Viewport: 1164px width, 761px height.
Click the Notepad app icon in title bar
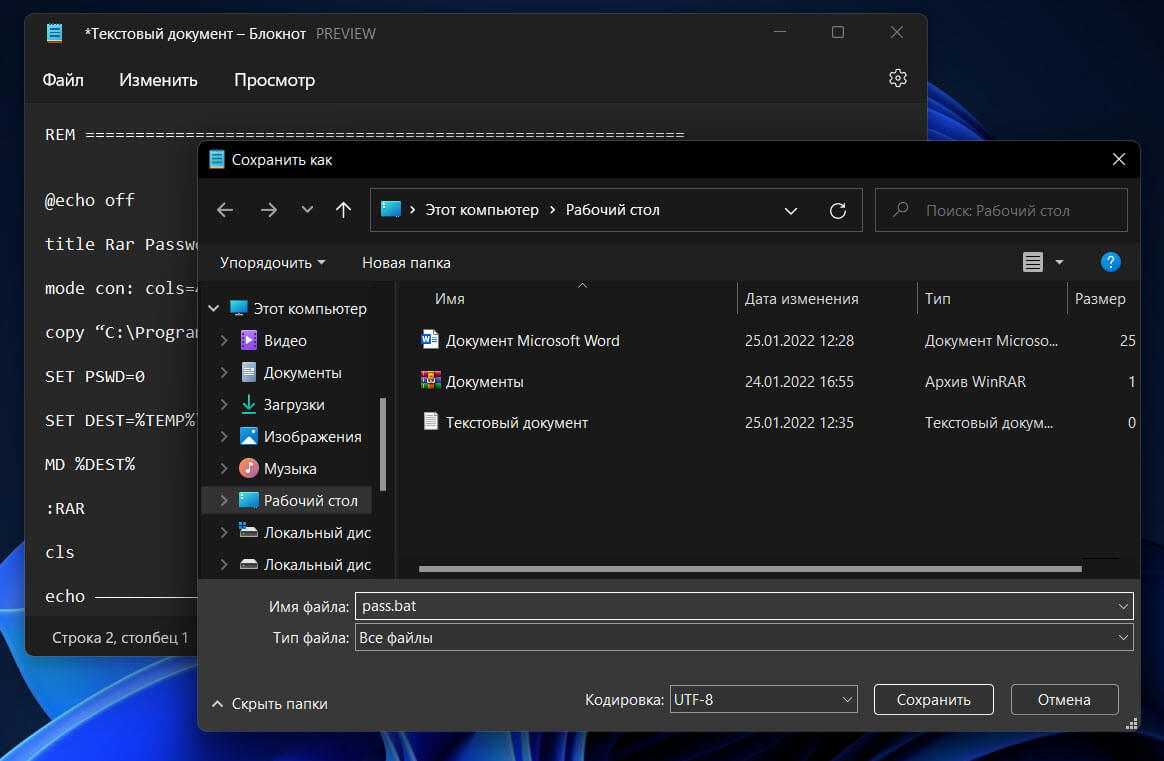54,33
